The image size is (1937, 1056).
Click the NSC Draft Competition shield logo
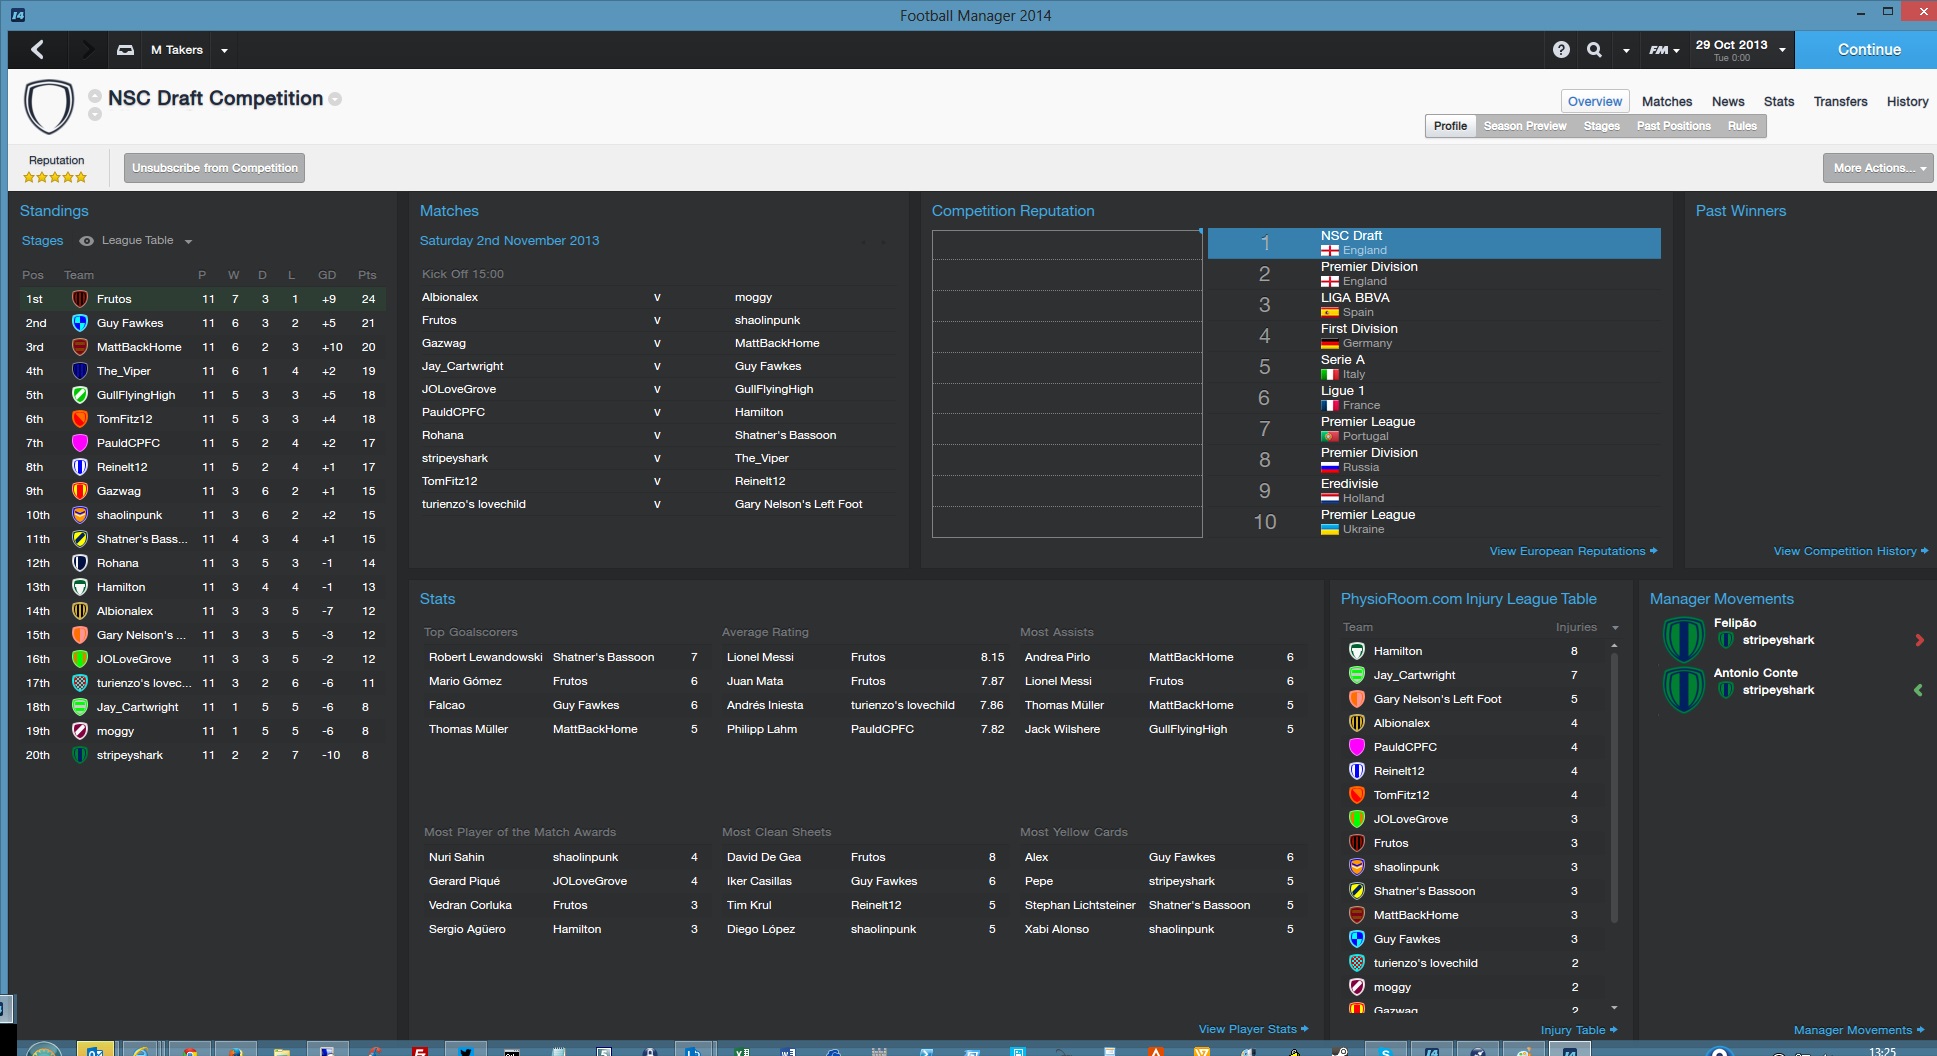pyautogui.click(x=49, y=106)
